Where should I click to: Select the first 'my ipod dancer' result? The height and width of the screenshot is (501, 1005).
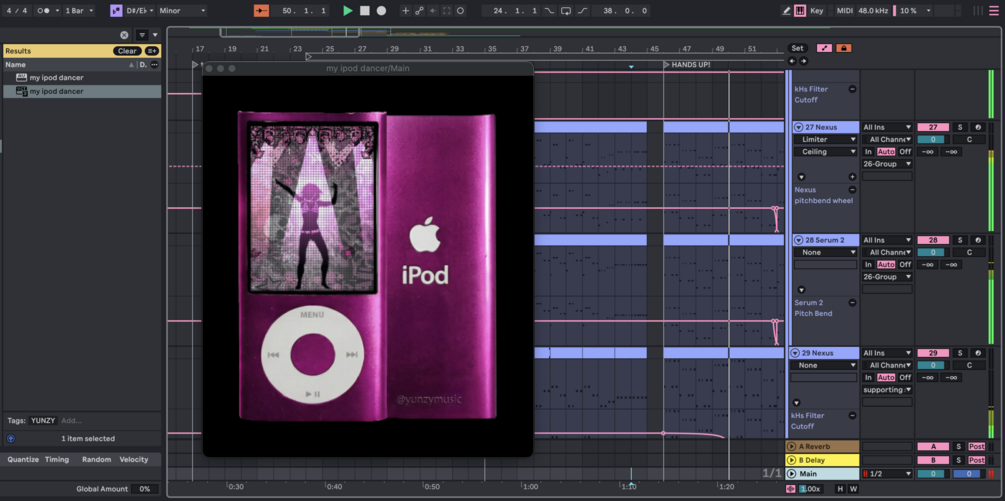tap(81, 78)
